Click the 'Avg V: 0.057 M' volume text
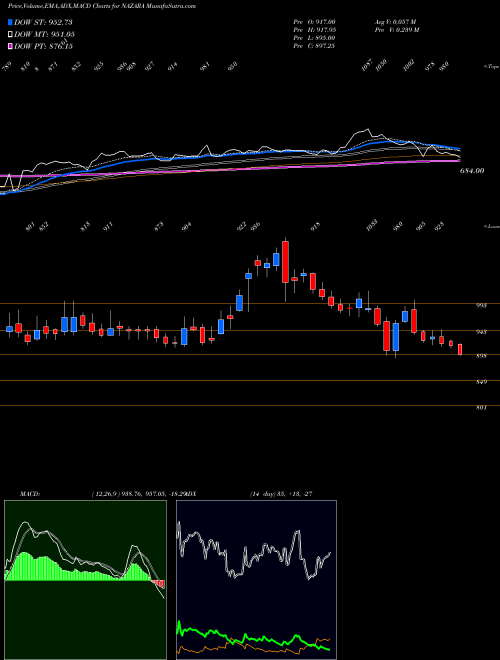 click(395, 22)
